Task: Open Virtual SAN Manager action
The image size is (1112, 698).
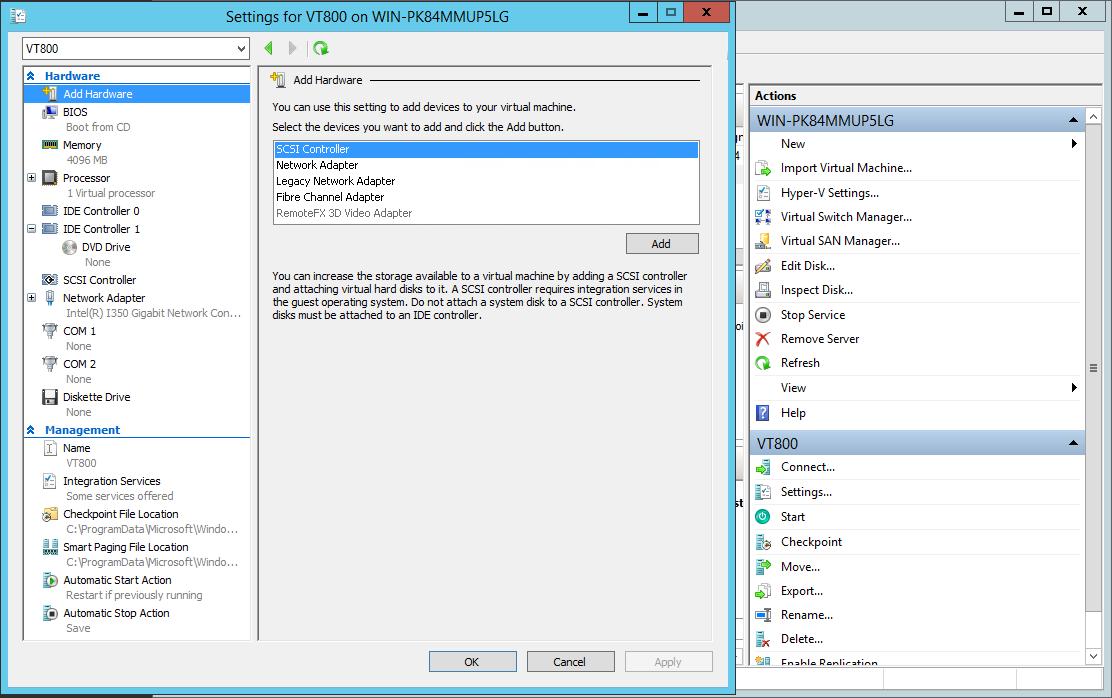Action: pyautogui.click(x=840, y=240)
